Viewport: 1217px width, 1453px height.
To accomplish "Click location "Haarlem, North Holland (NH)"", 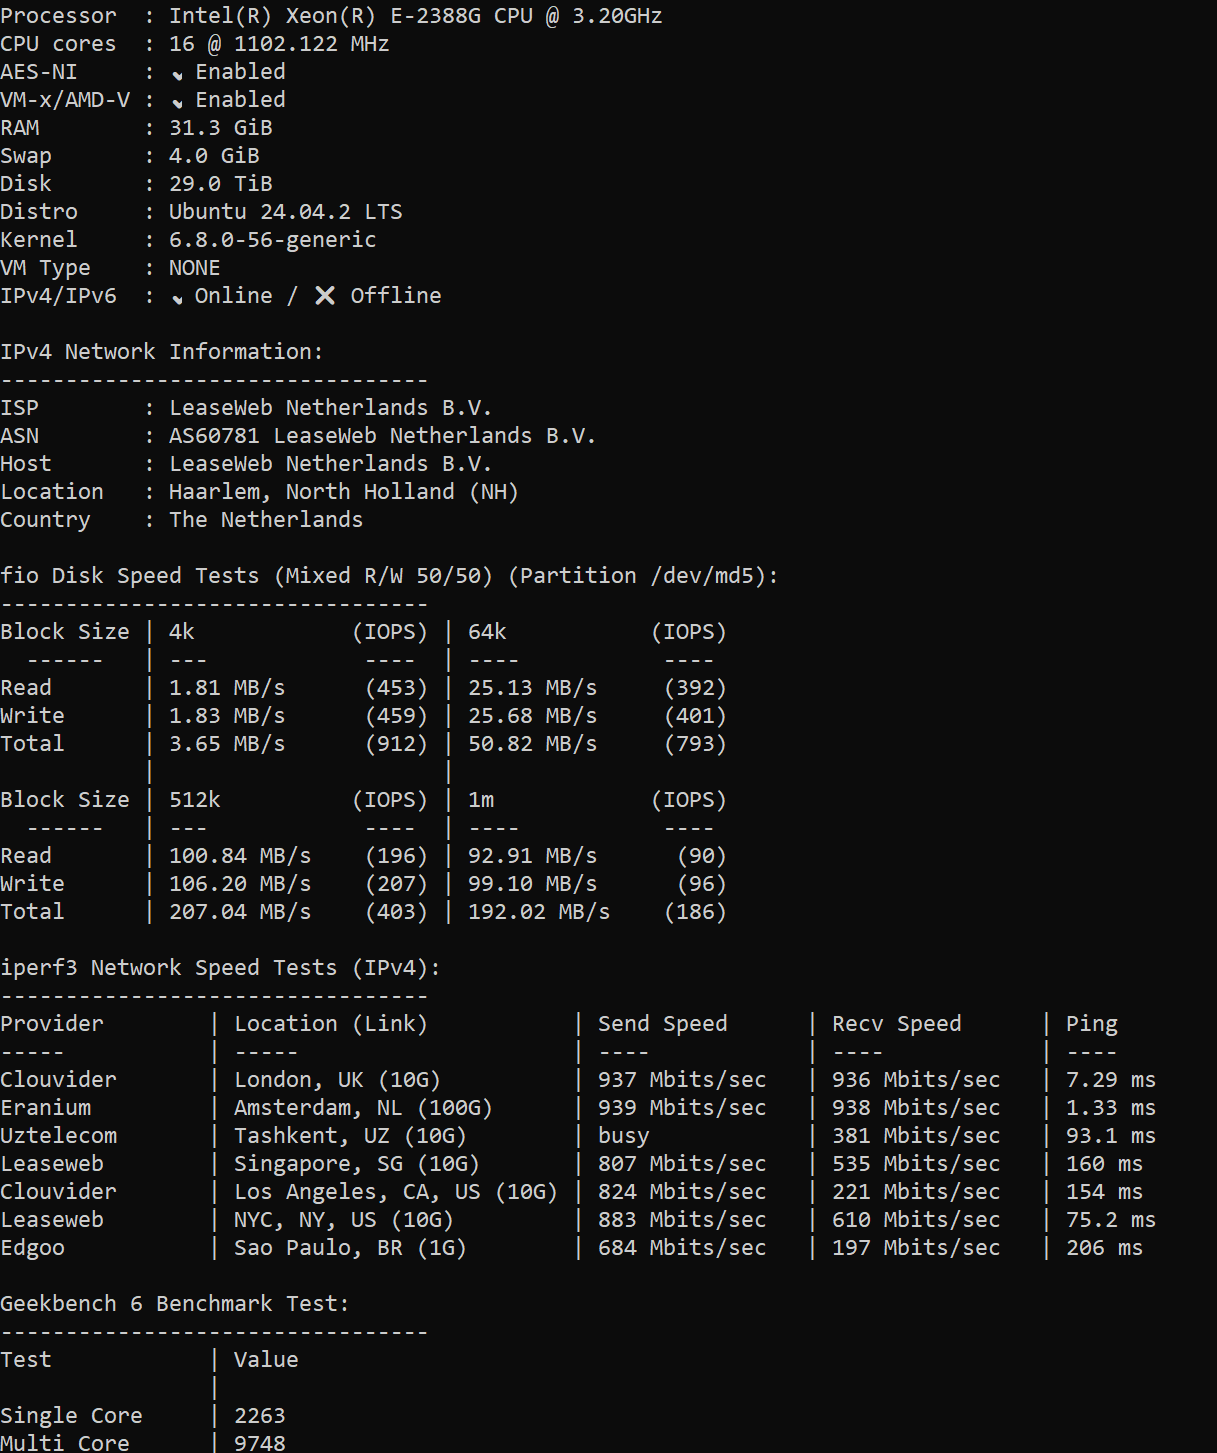I will point(344,492).
